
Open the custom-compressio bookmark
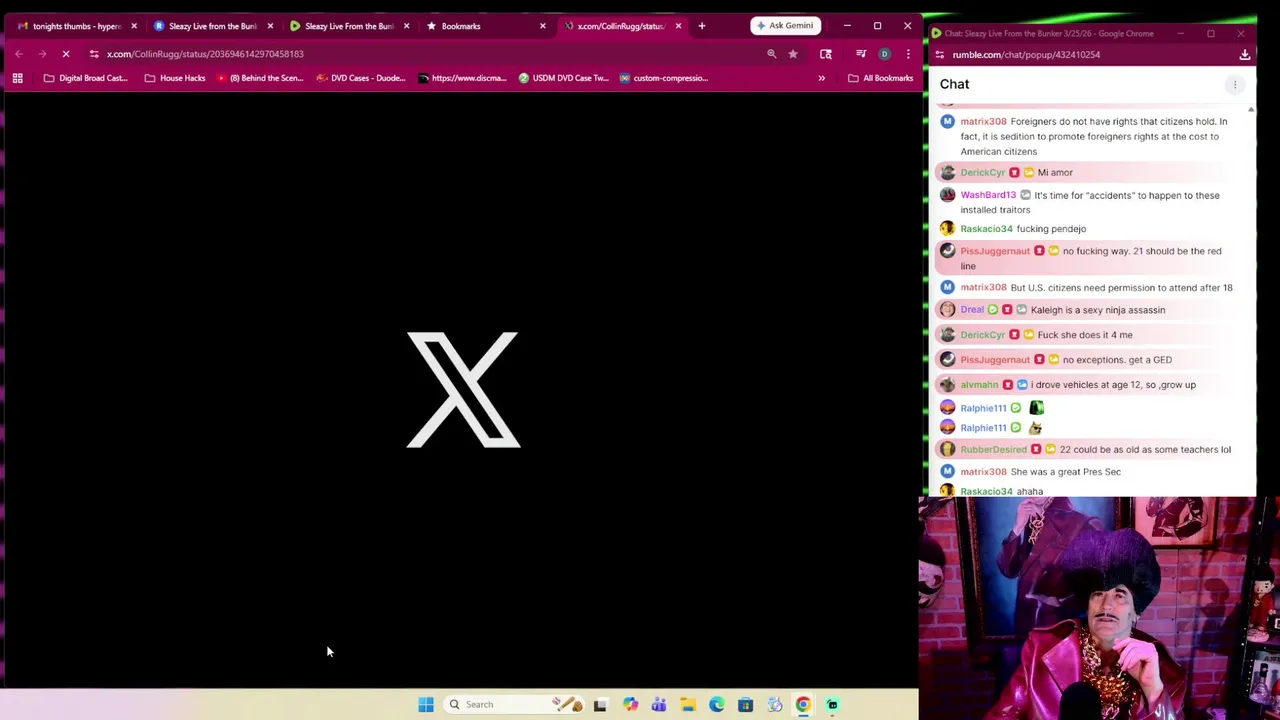point(663,78)
